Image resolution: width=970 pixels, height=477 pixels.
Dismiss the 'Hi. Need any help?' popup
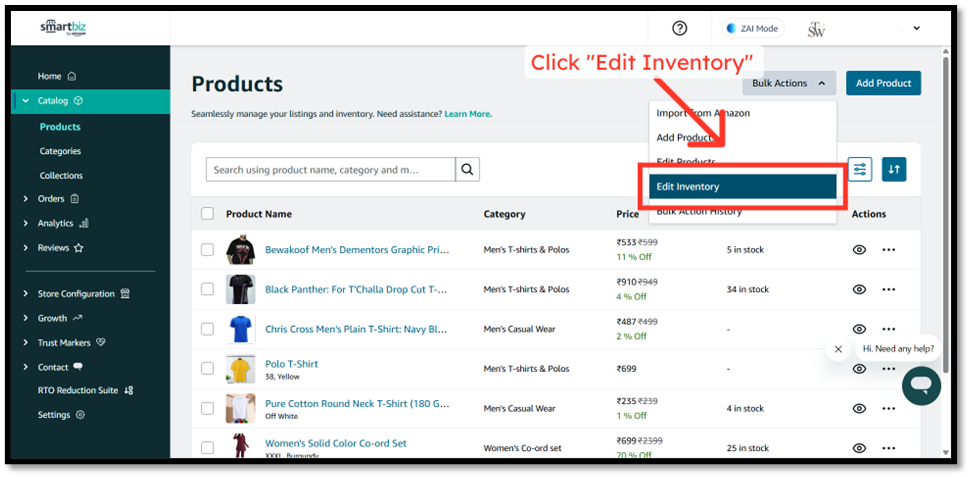(x=838, y=349)
